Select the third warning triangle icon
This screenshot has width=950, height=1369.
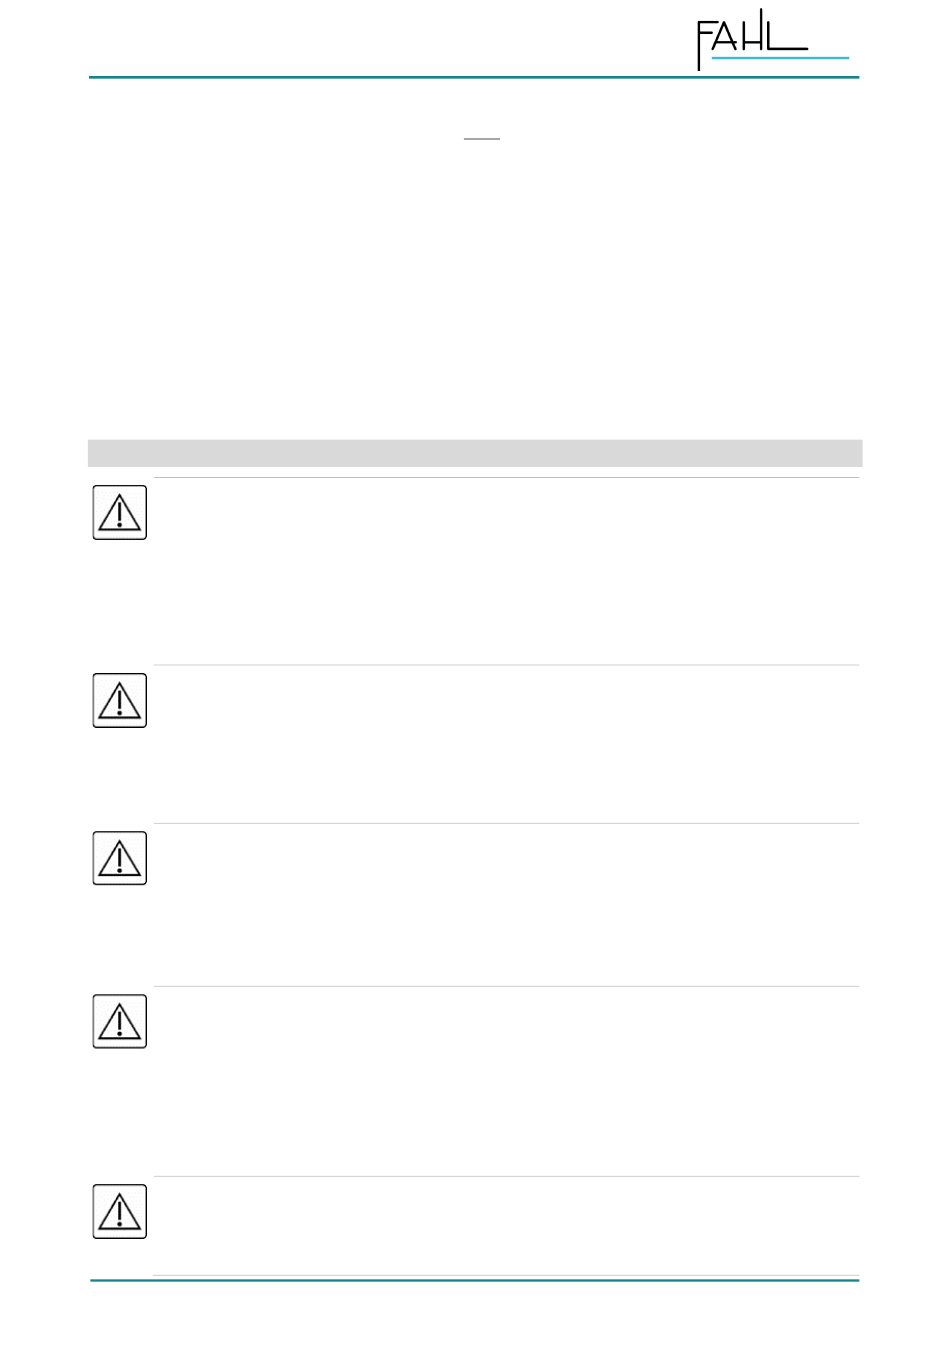(120, 858)
